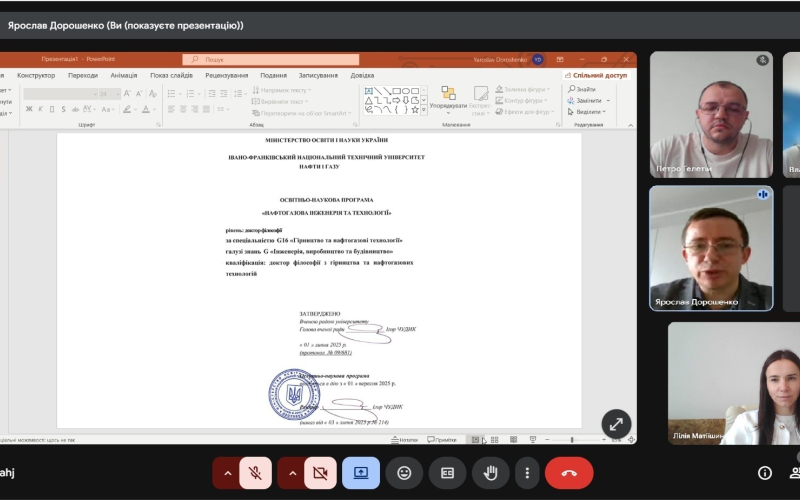Click the increase font size icon
The width and height of the screenshot is (800, 500).
[x=127, y=93]
